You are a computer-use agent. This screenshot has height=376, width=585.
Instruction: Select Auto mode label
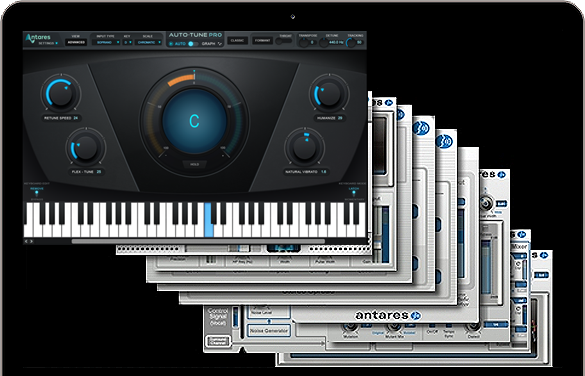[x=180, y=44]
